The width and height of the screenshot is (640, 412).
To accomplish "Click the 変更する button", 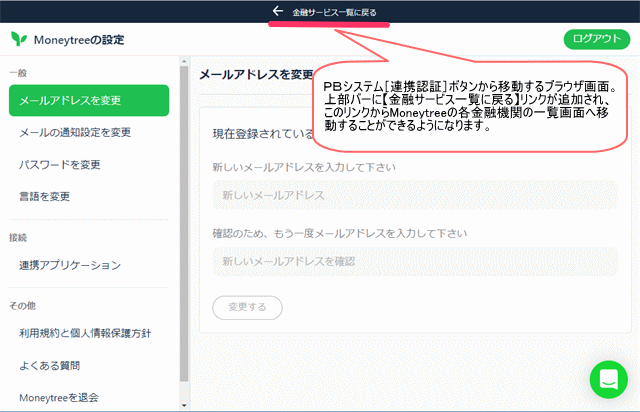I will (x=247, y=307).
